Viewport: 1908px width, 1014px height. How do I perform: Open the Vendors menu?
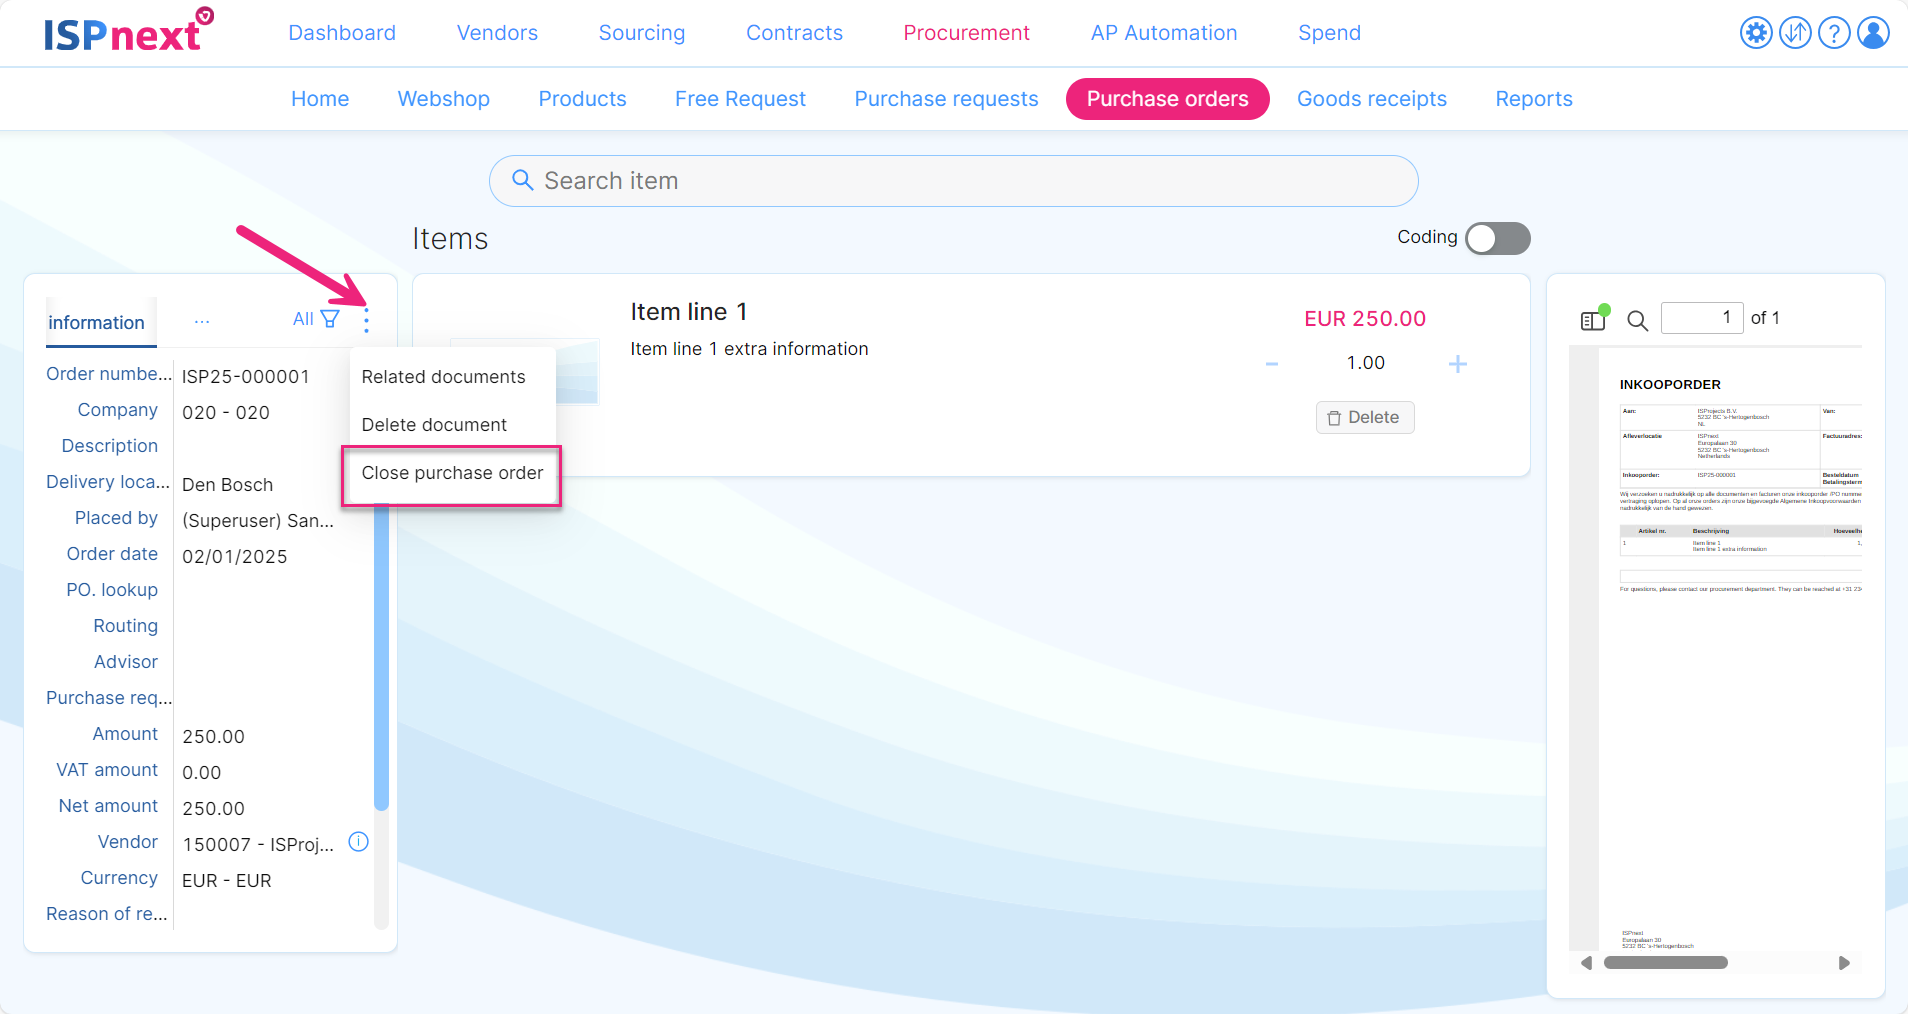497,33
